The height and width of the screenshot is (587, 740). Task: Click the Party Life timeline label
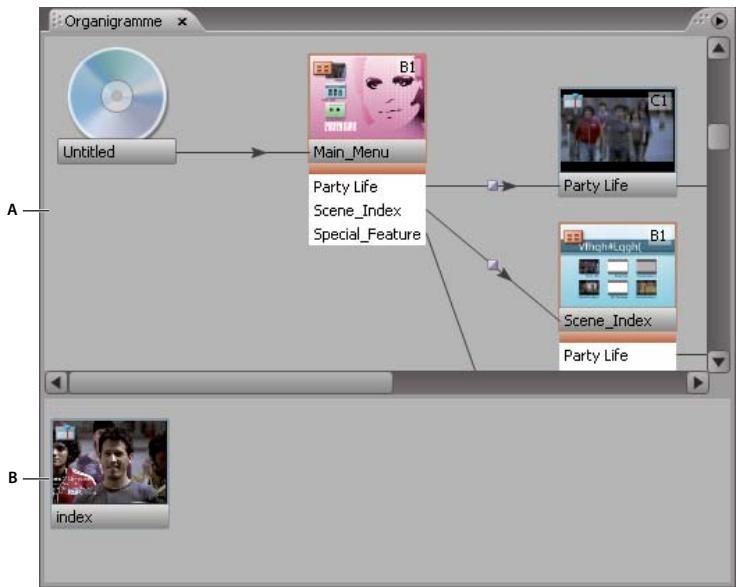(x=617, y=185)
